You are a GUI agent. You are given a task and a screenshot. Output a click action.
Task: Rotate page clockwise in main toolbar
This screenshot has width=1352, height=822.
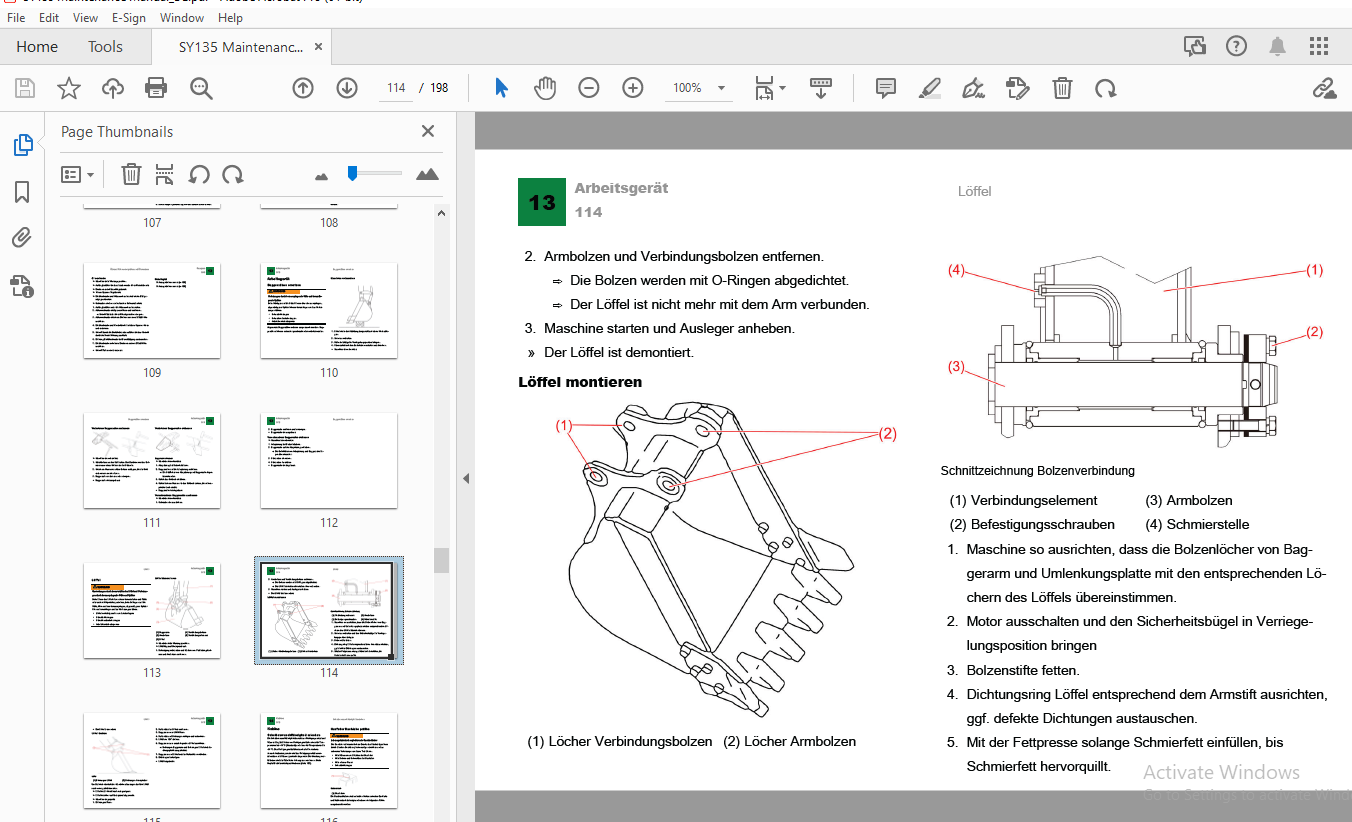[1105, 88]
